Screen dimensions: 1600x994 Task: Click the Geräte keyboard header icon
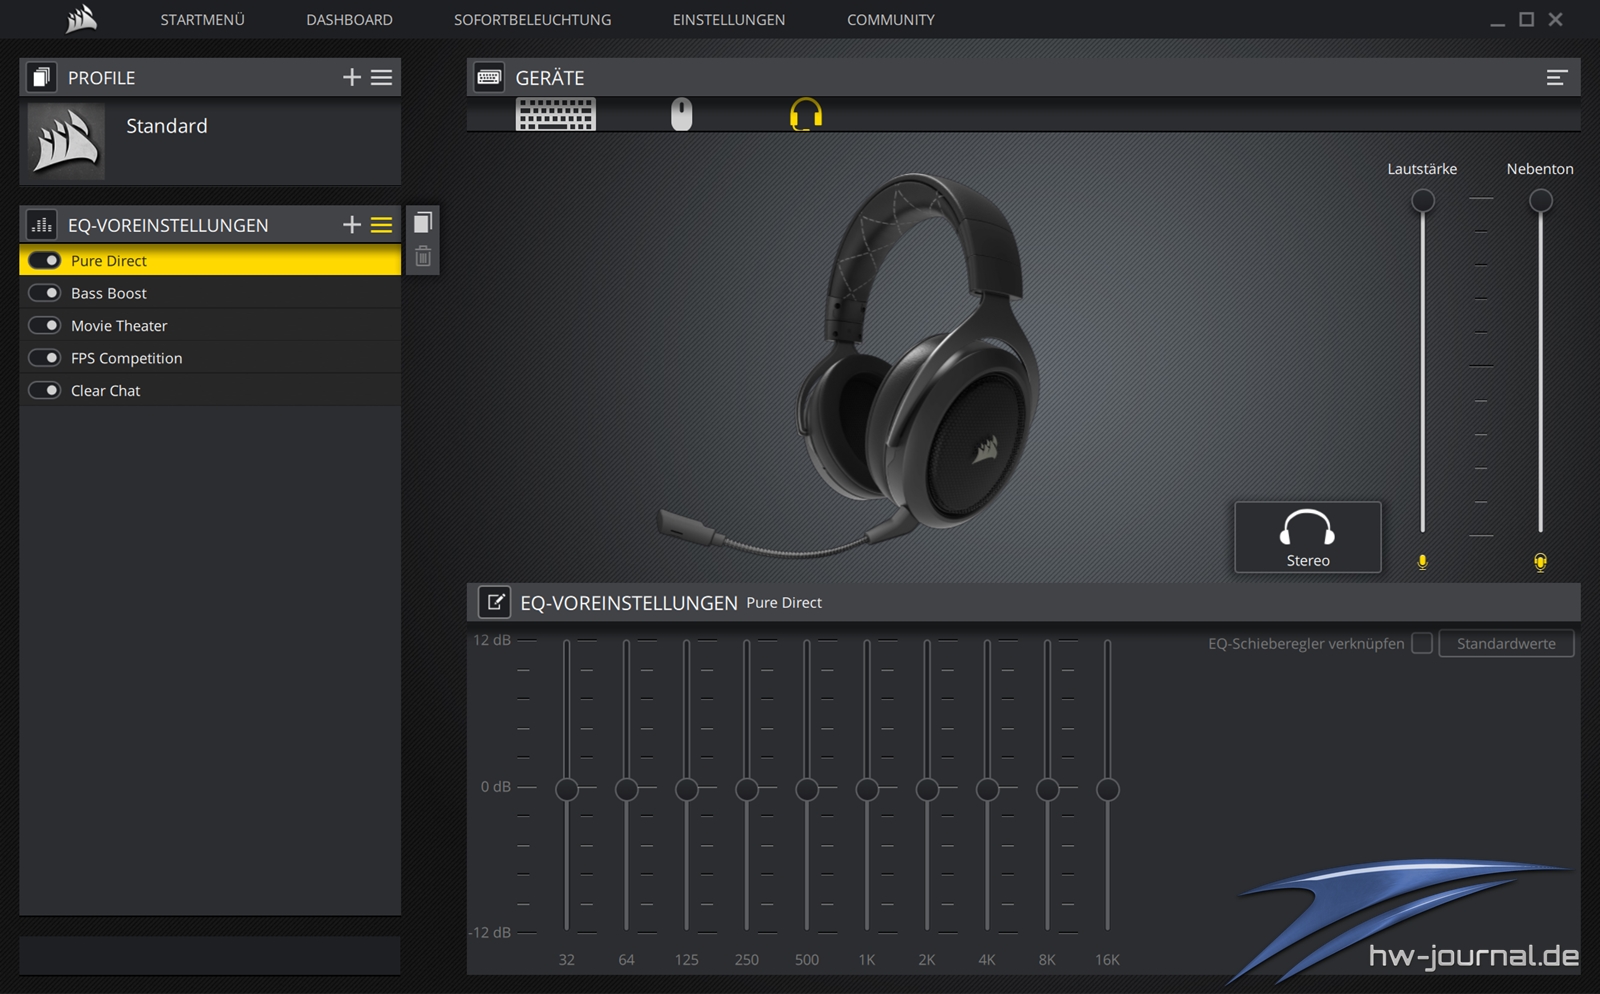point(489,77)
